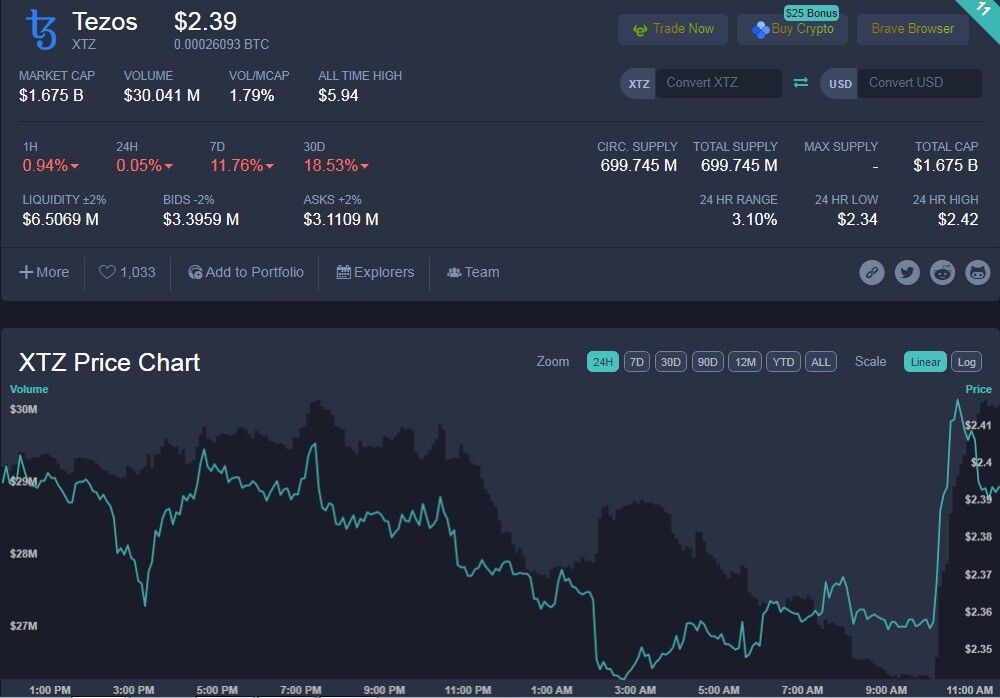
Task: Like Tezos via heart icon
Action: tap(107, 272)
